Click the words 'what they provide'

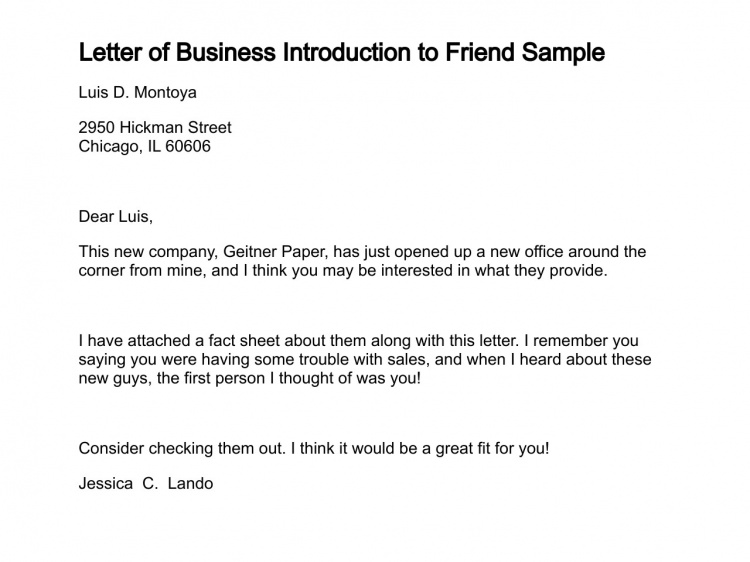(x=540, y=271)
